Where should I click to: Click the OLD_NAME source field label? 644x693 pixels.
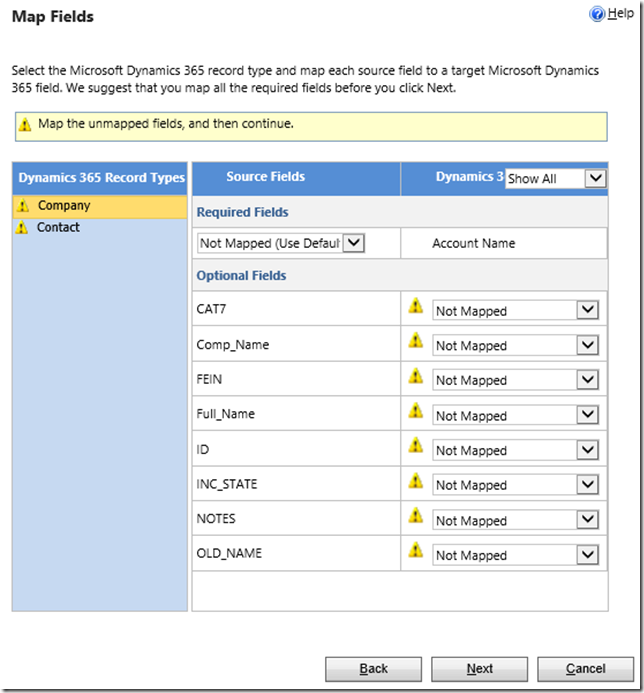[229, 553]
